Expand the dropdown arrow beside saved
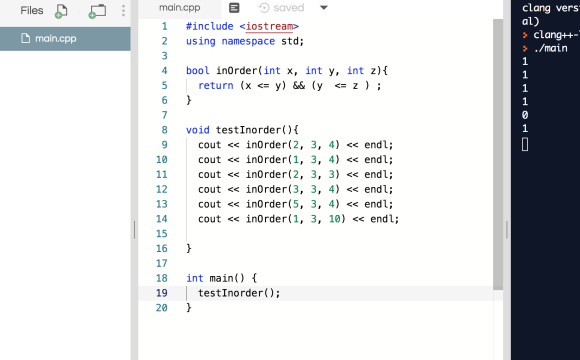The width and height of the screenshot is (580, 360). tap(324, 8)
